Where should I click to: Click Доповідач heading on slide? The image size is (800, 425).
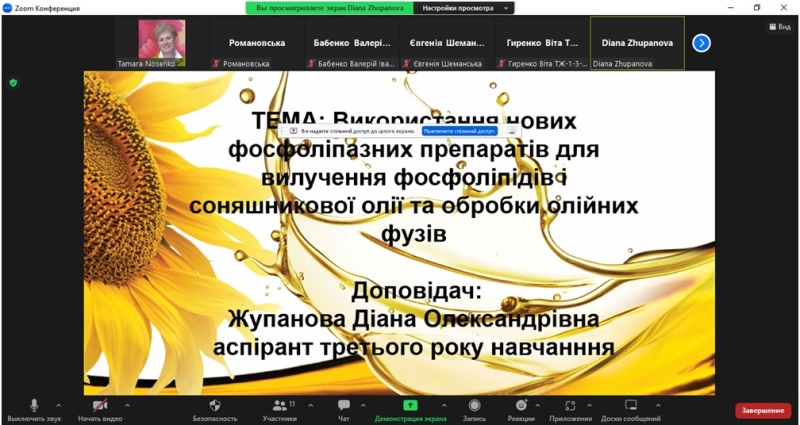(416, 291)
